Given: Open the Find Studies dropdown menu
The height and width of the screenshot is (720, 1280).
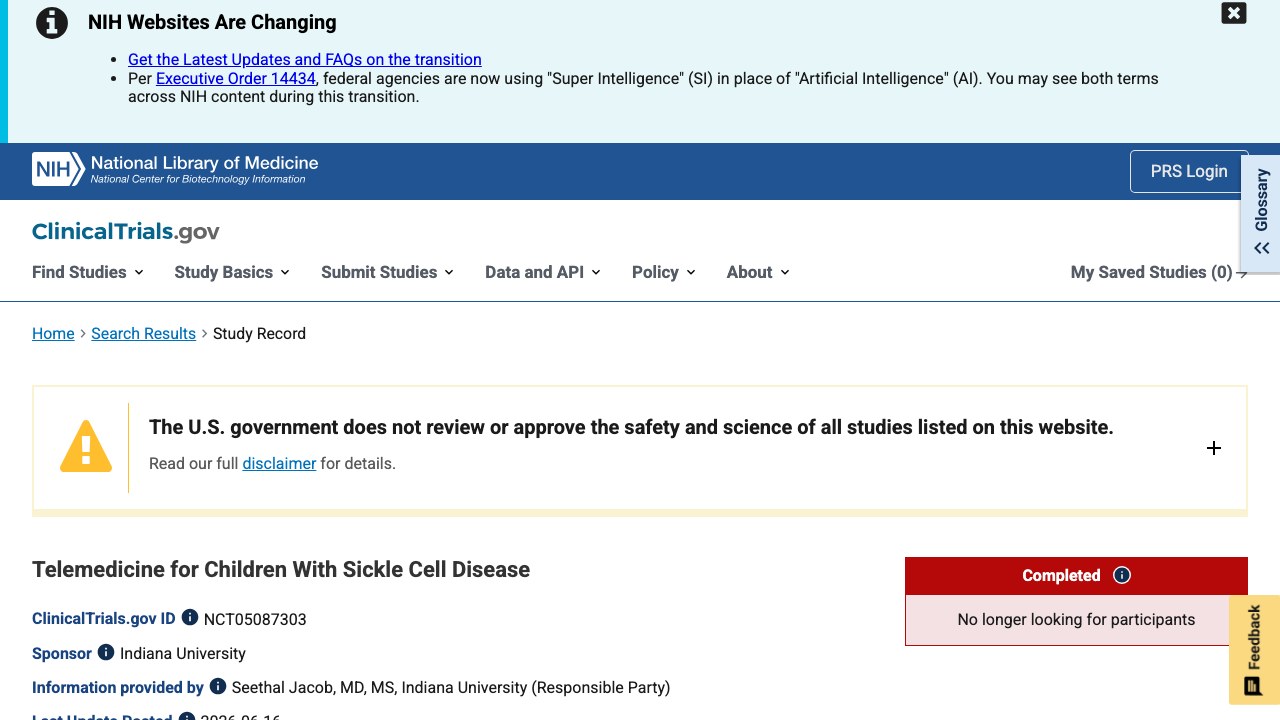Looking at the screenshot, I should 88,272.
